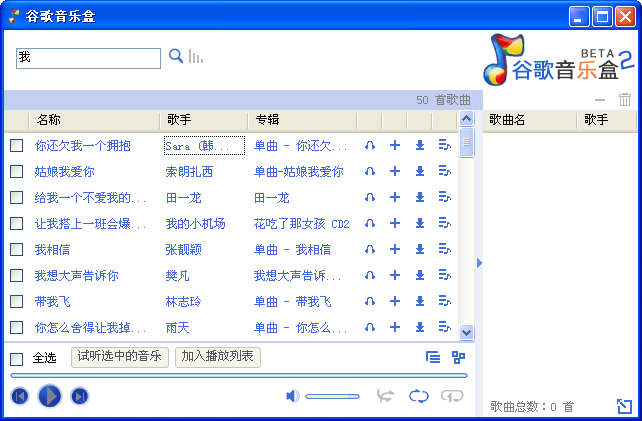Image resolution: width=642 pixels, height=421 pixels.
Task: Listen to 带我飞 via headphone icon
Action: point(370,301)
